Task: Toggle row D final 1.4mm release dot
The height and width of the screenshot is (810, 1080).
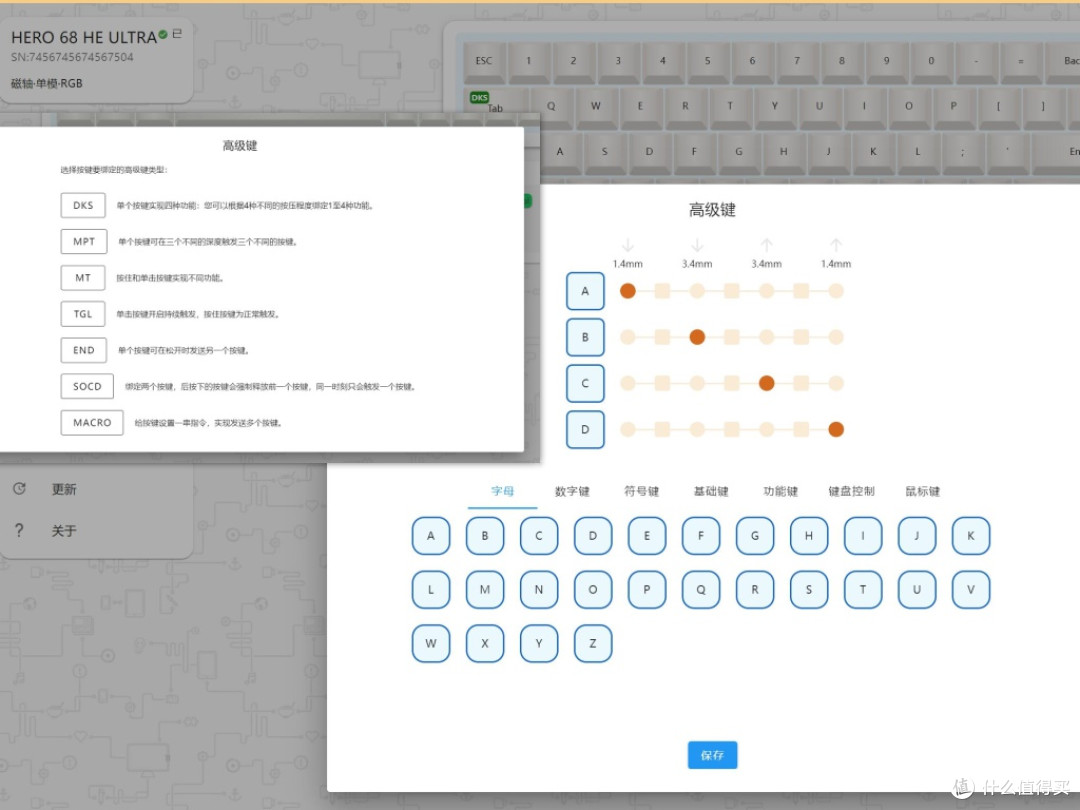Action: [x=836, y=429]
